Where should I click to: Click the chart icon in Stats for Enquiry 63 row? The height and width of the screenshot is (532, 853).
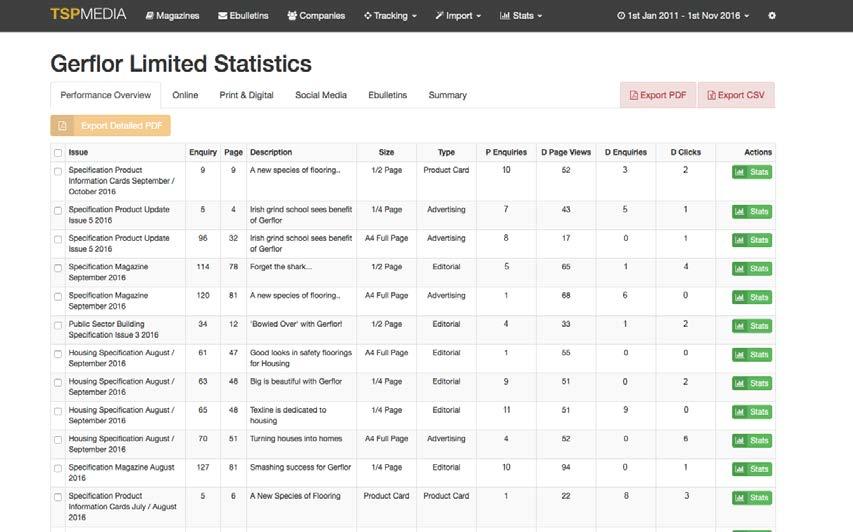739,383
